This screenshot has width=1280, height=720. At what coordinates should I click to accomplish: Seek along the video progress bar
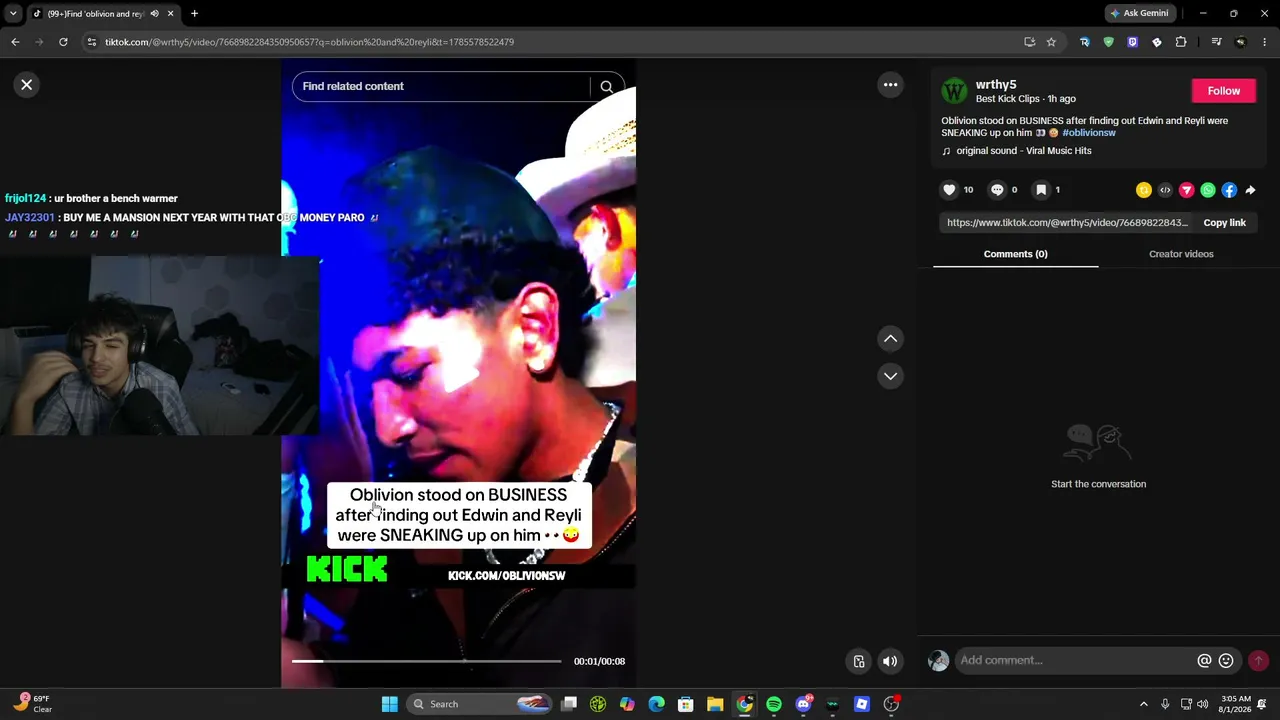[x=427, y=661]
